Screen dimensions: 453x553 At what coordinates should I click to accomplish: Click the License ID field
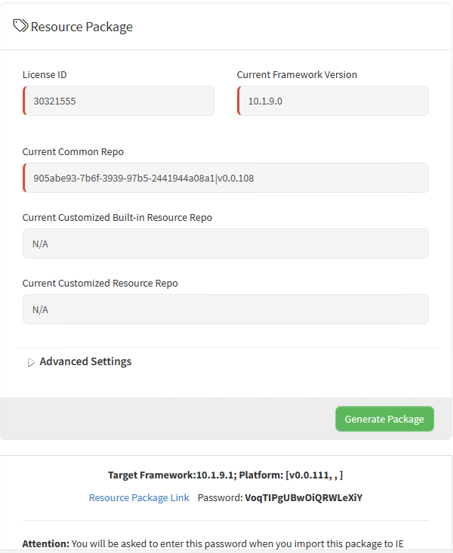pos(119,101)
